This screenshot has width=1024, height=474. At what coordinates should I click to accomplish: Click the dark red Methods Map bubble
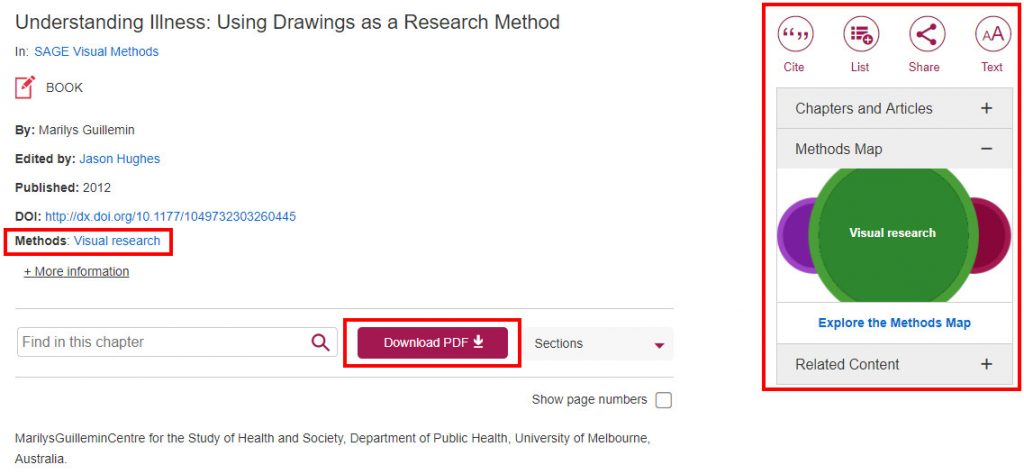point(994,235)
